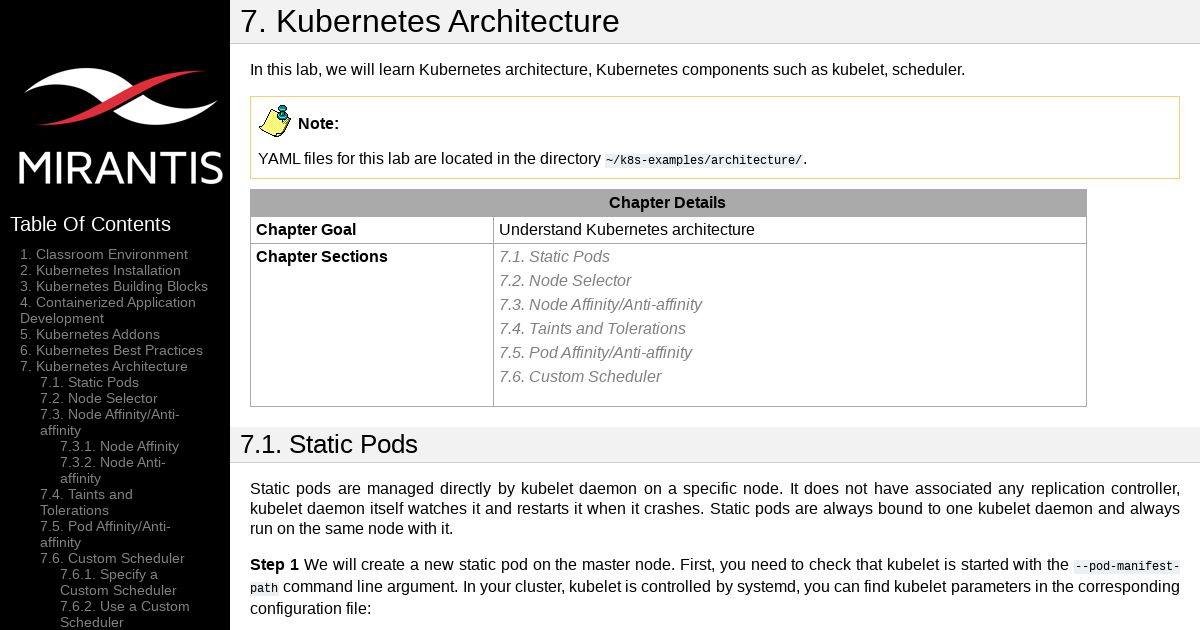Select Kubernetes Best Practices in sidebar
1200x630 pixels.
(111, 350)
